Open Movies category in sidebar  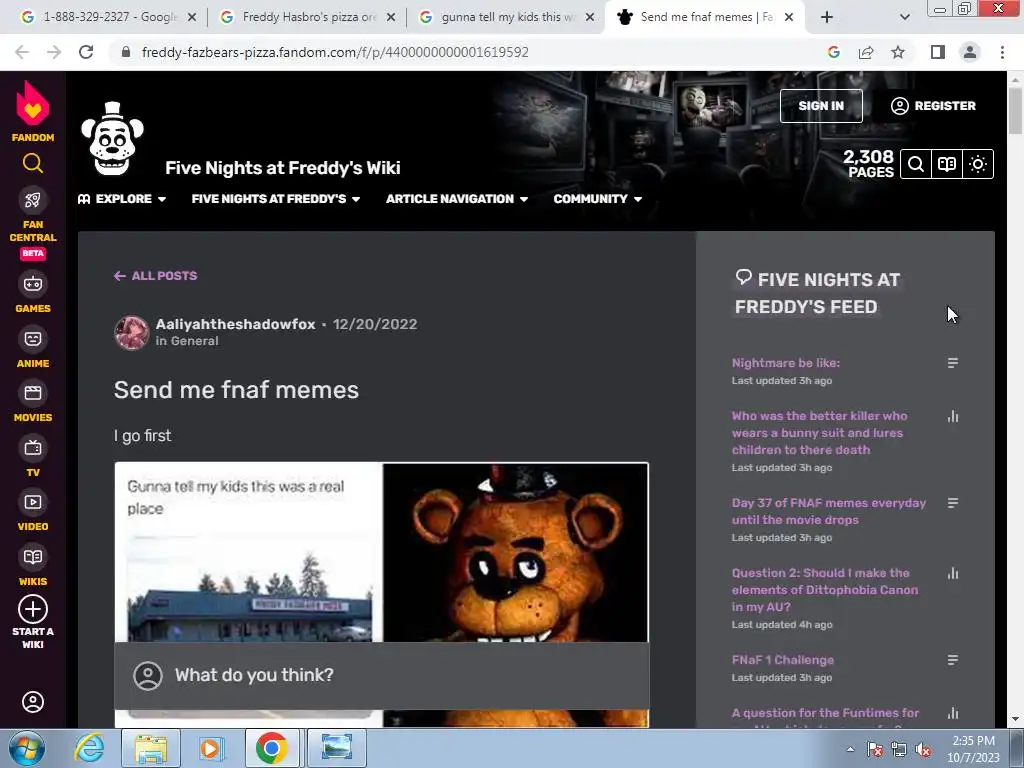click(x=33, y=402)
